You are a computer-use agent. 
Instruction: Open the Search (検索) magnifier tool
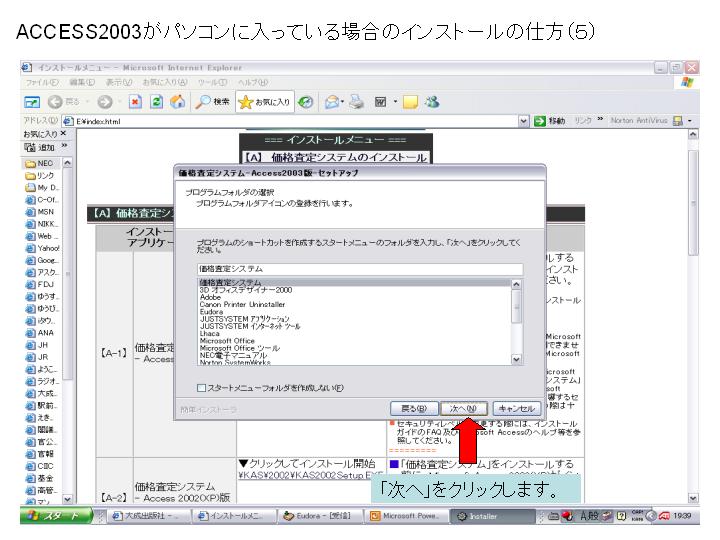pos(212,101)
